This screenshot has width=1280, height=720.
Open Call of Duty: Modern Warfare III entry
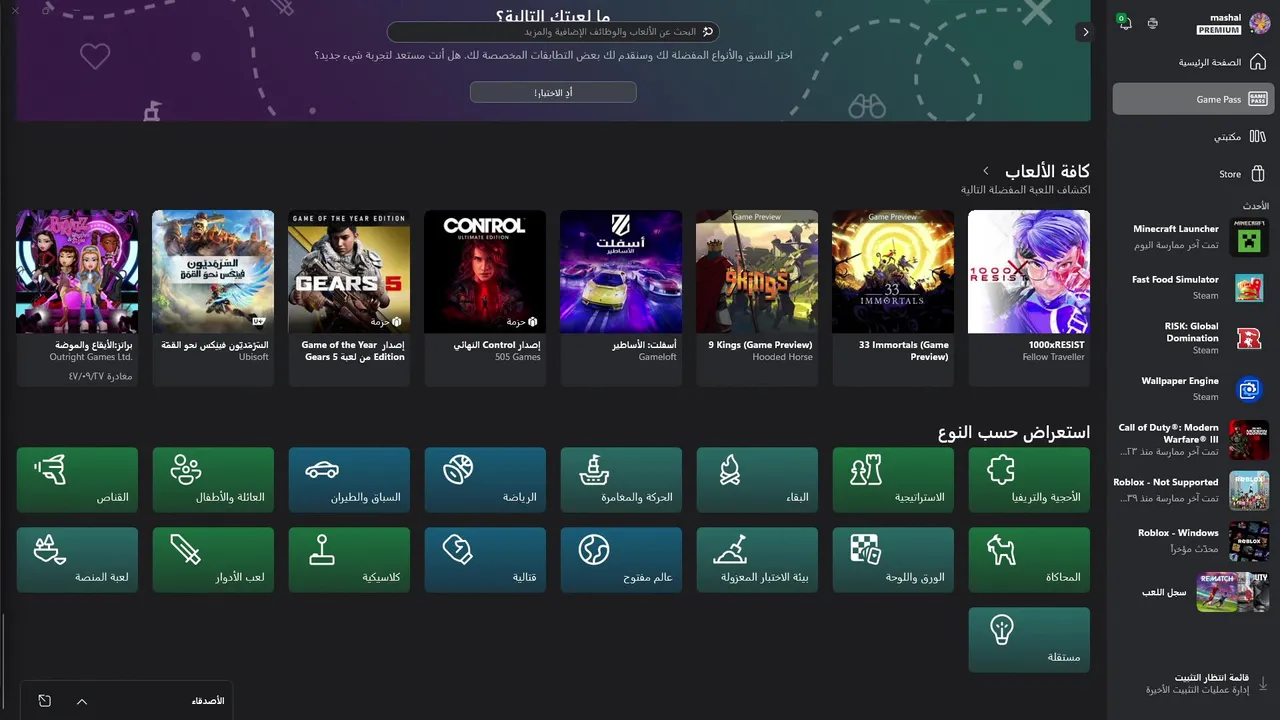click(1193, 439)
